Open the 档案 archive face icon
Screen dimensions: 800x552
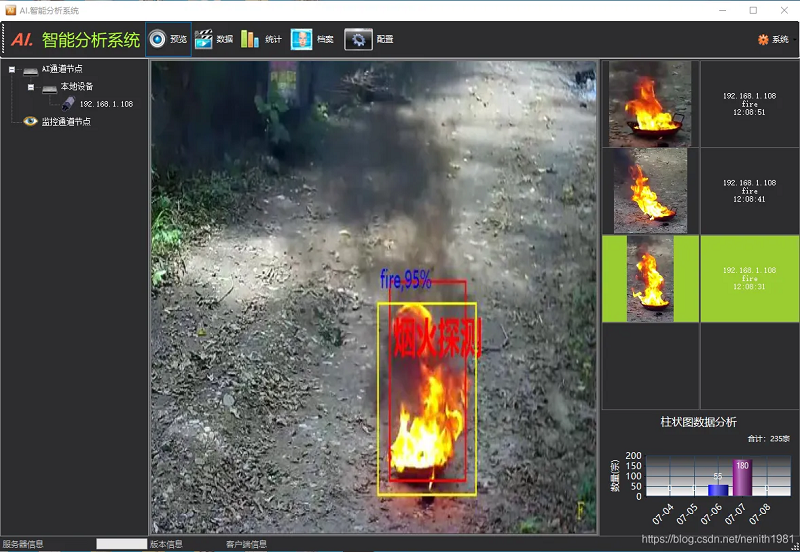(301, 39)
